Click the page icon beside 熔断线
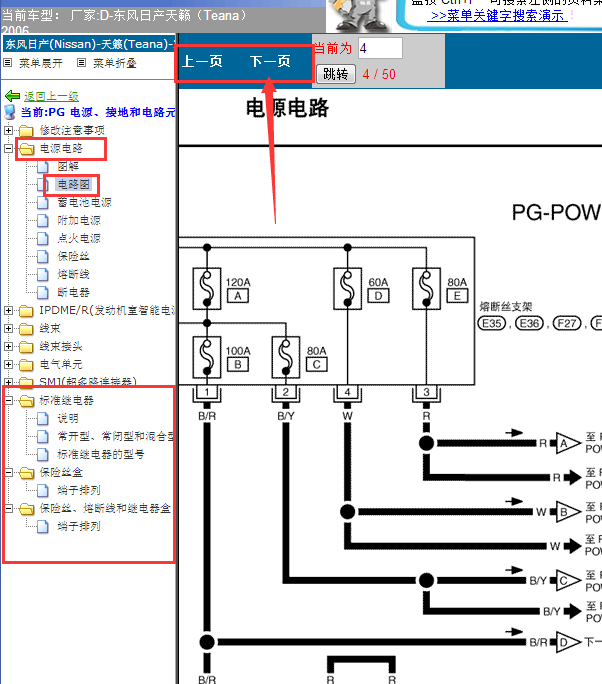602x684 pixels. point(43,275)
